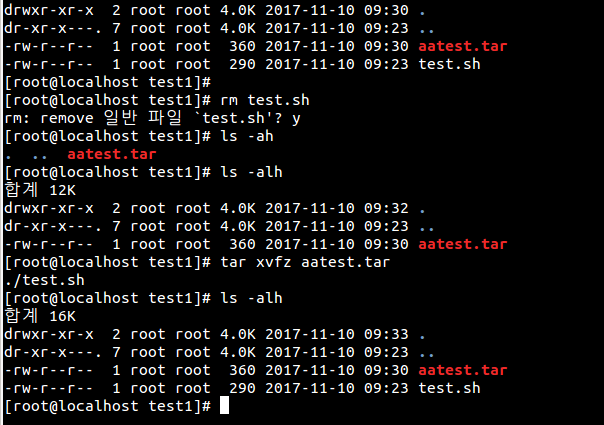Click the red aatest.tar in the top listing

coord(463,46)
